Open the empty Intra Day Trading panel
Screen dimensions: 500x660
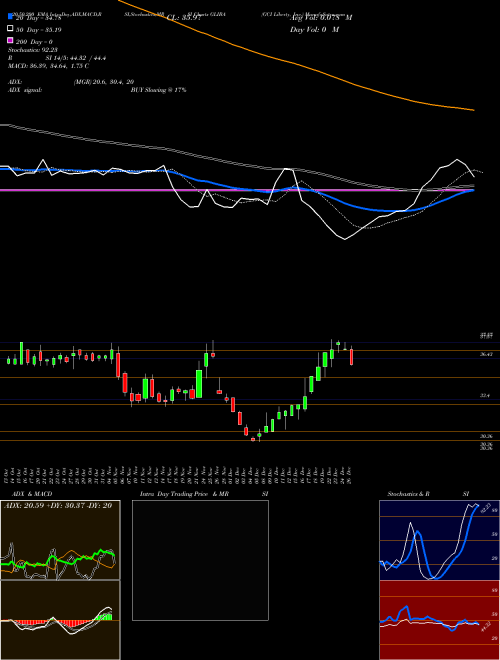coord(200,560)
